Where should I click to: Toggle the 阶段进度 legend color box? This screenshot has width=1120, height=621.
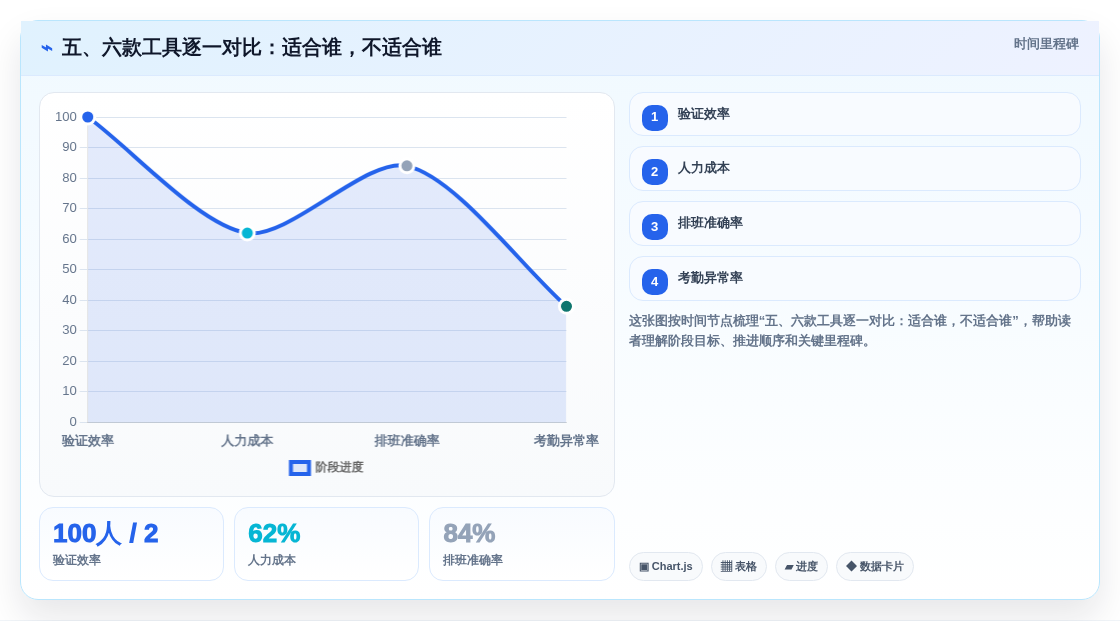tap(299, 468)
